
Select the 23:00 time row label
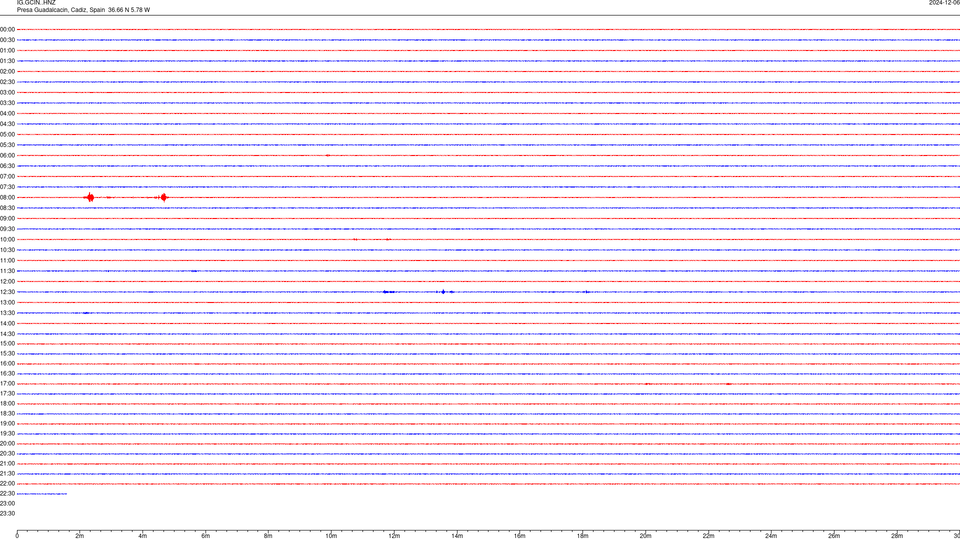(7, 504)
